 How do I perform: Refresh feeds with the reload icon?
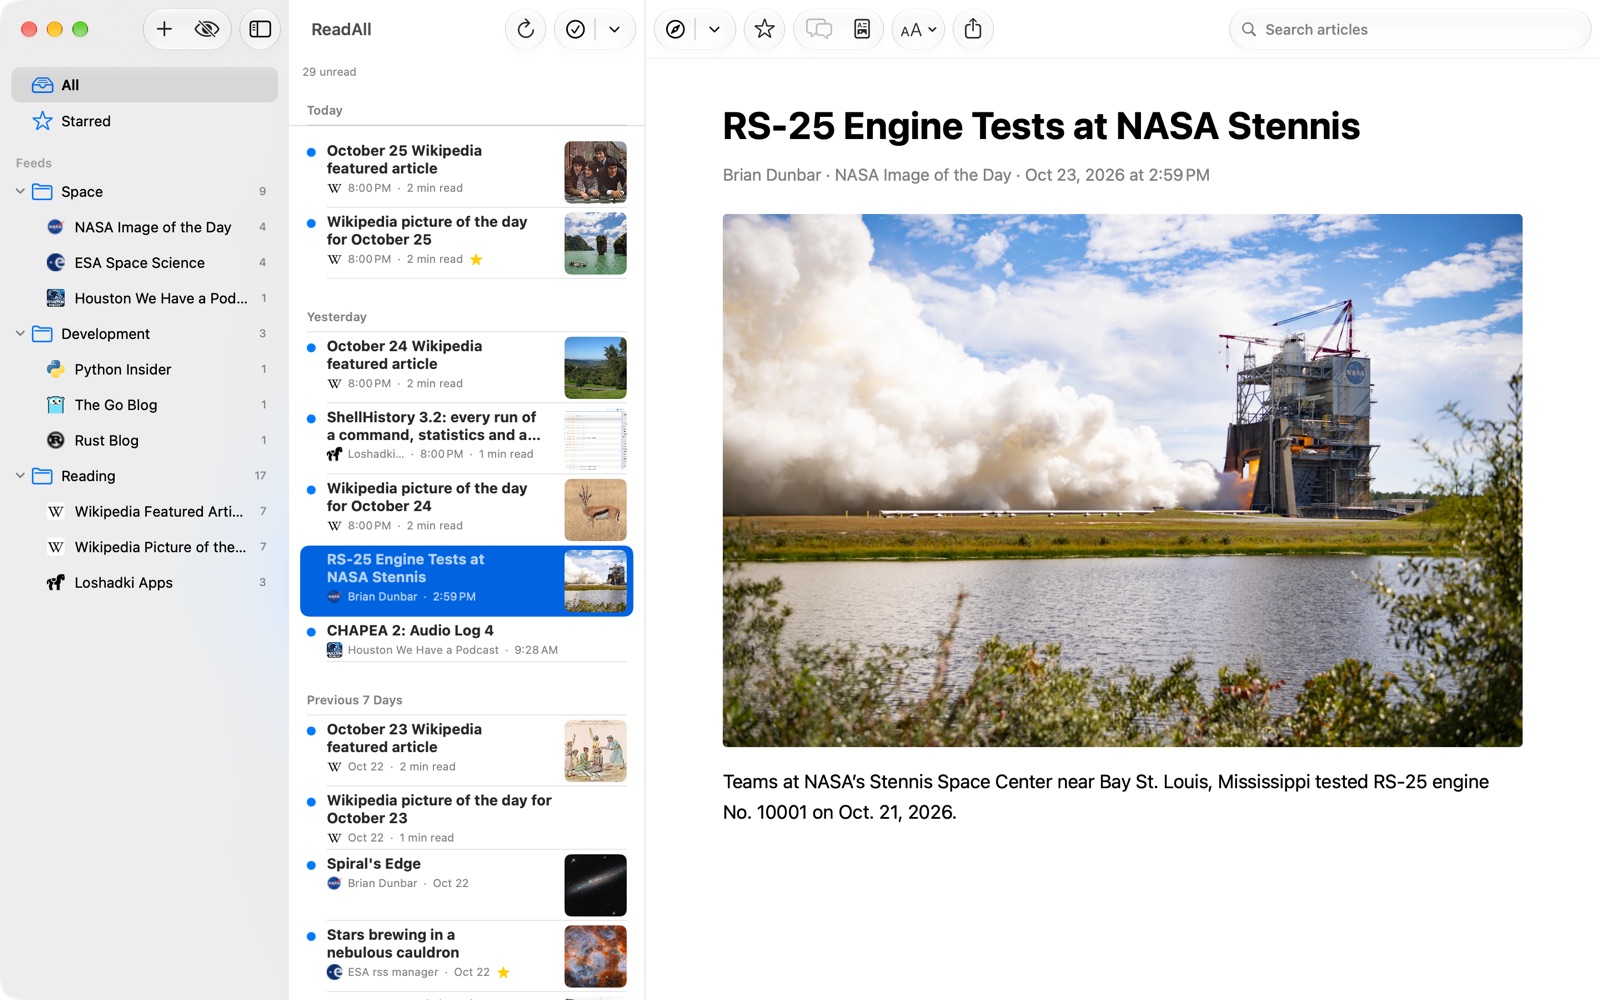click(525, 29)
